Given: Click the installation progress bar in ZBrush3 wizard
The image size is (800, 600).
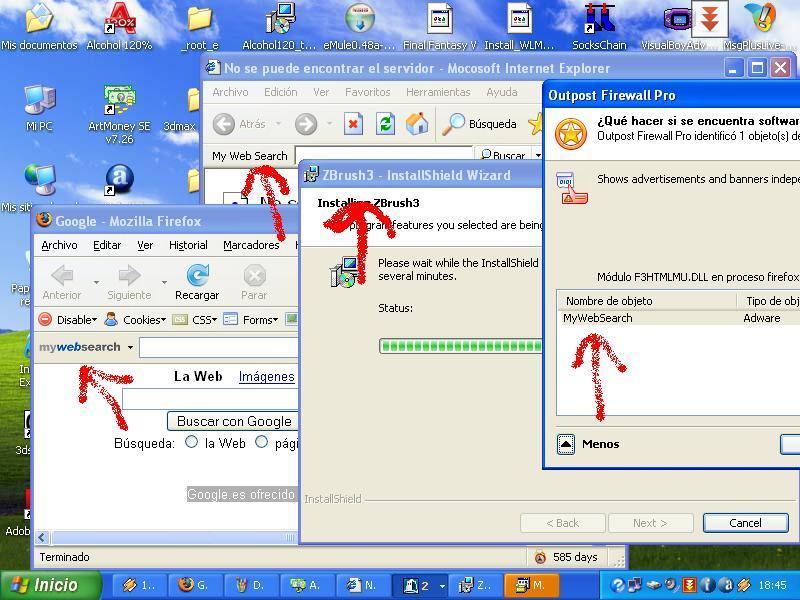Looking at the screenshot, I should (x=461, y=346).
